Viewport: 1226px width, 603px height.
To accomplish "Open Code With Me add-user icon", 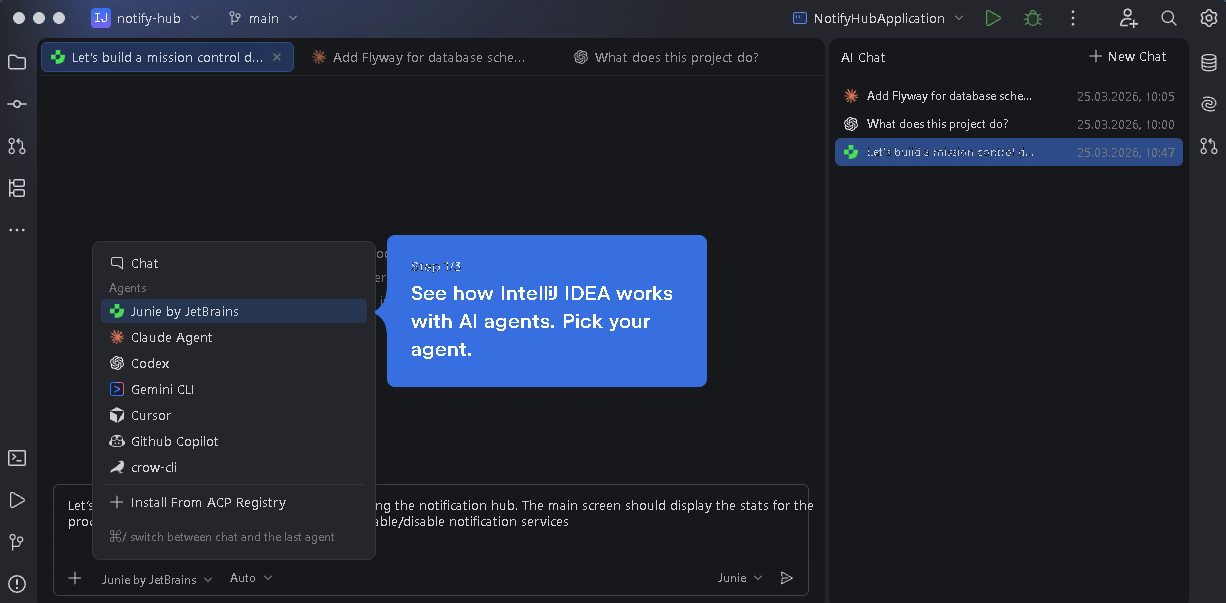I will [x=1129, y=18].
